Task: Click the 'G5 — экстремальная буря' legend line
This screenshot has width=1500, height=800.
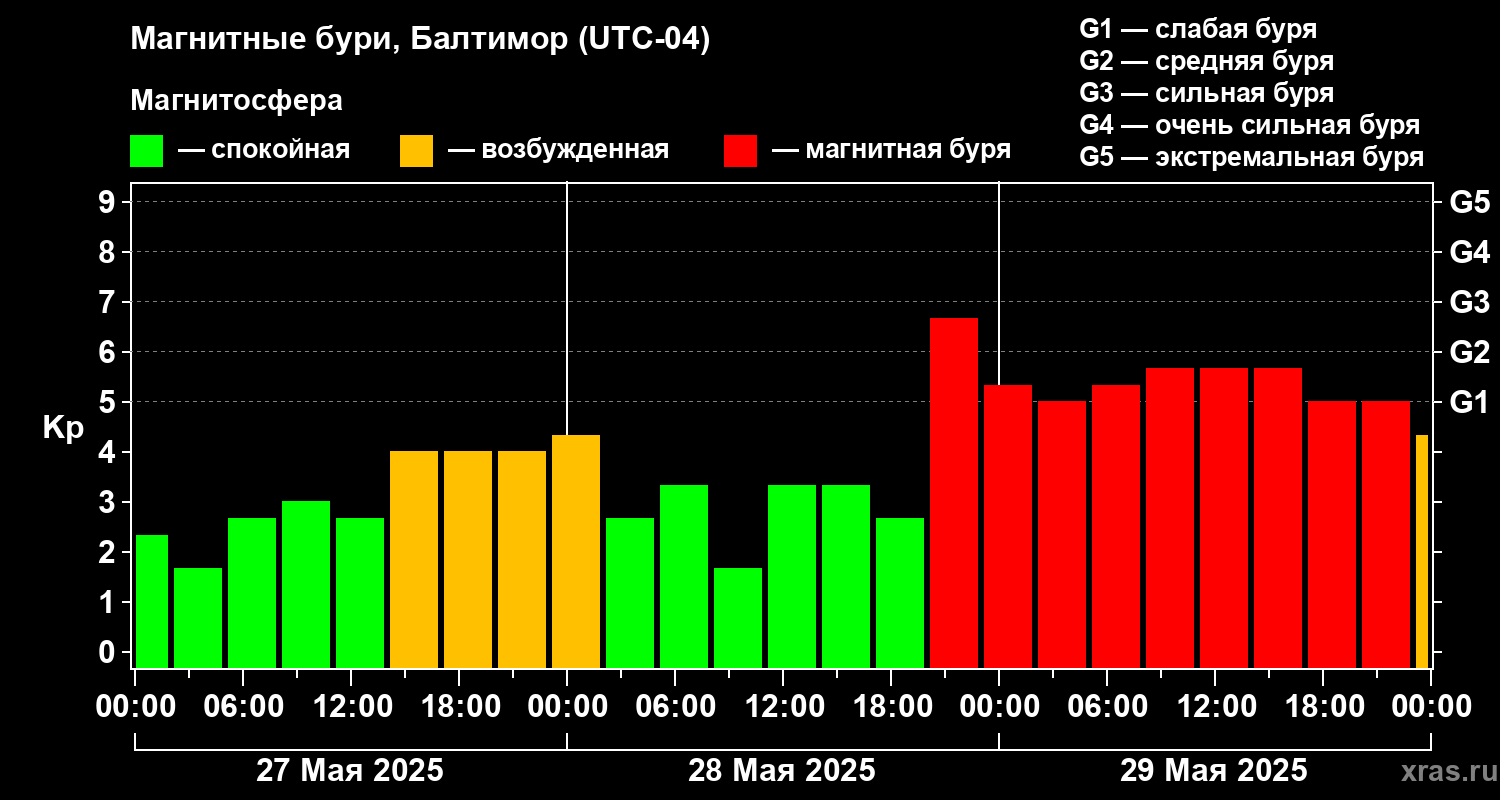Action: click(1251, 157)
